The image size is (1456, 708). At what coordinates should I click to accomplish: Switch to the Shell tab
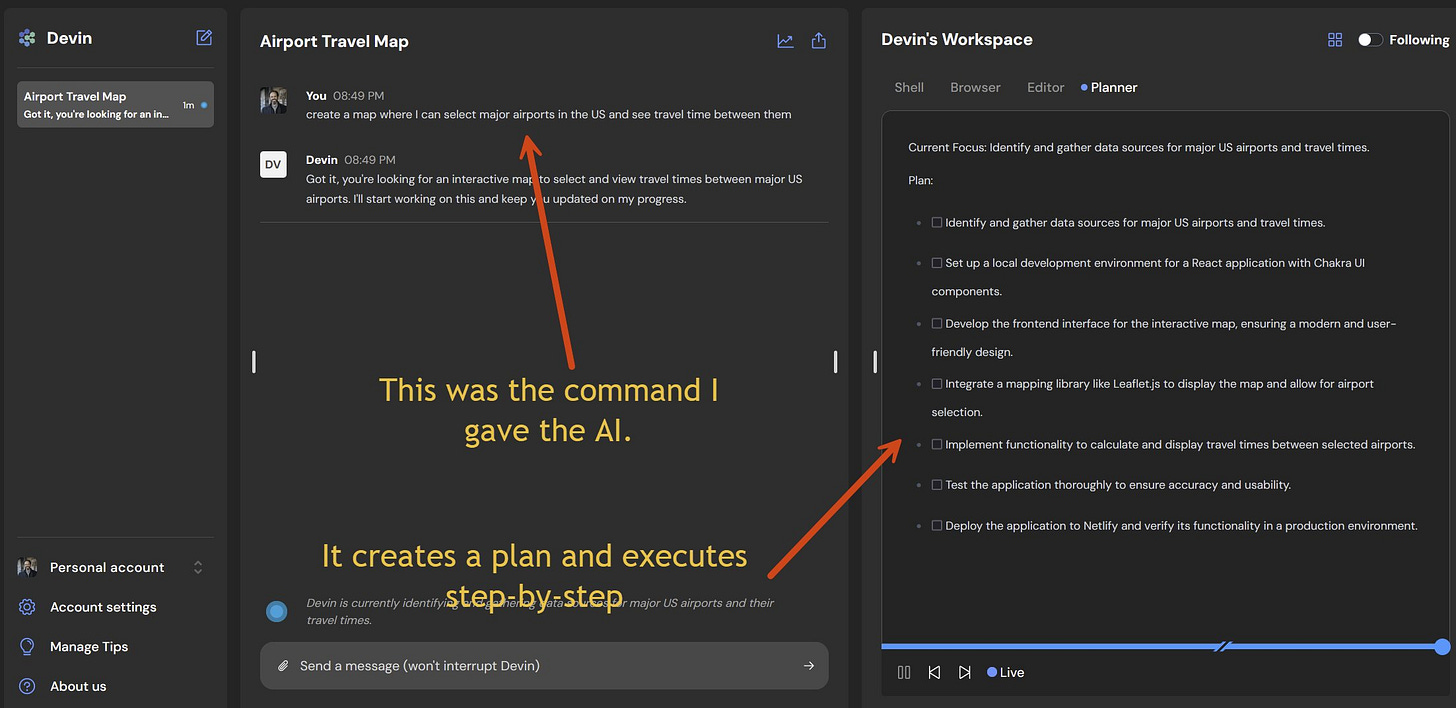pyautogui.click(x=909, y=88)
